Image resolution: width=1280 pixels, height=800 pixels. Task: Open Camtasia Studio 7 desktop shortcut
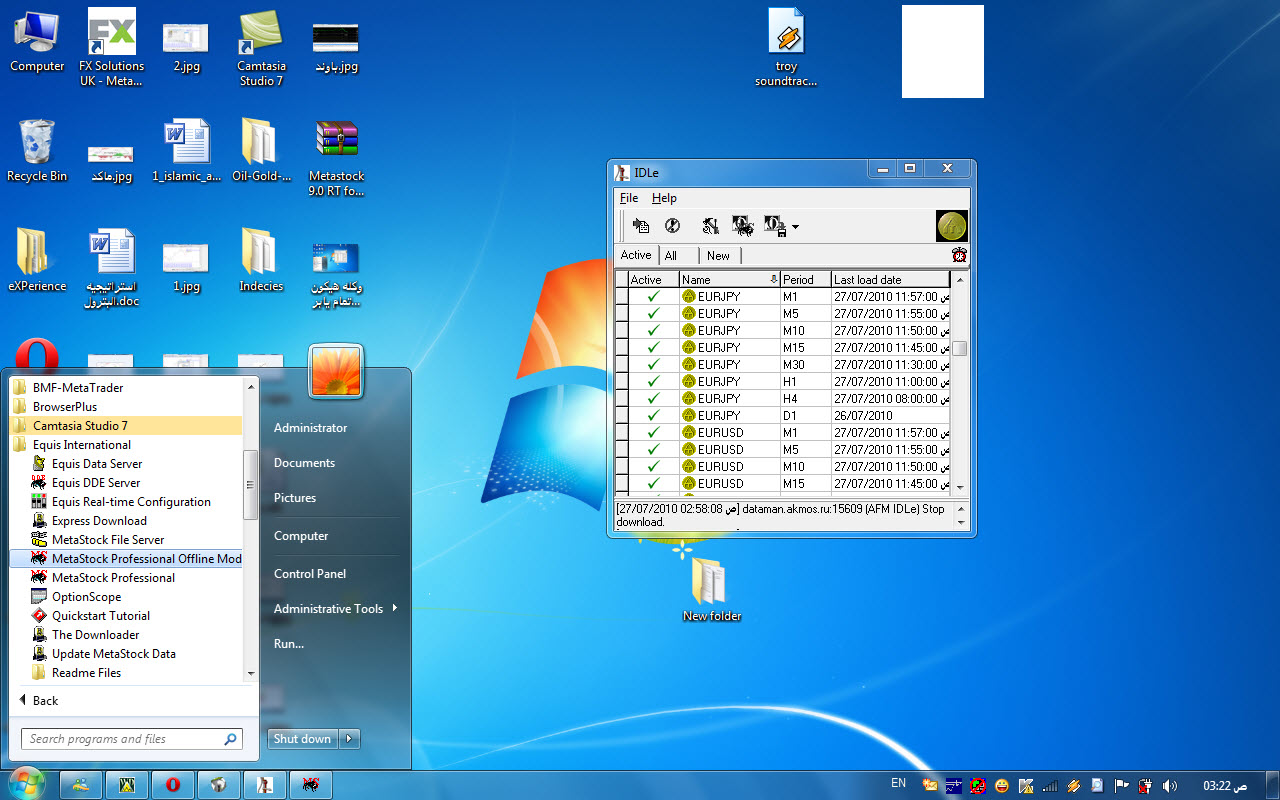[261, 46]
